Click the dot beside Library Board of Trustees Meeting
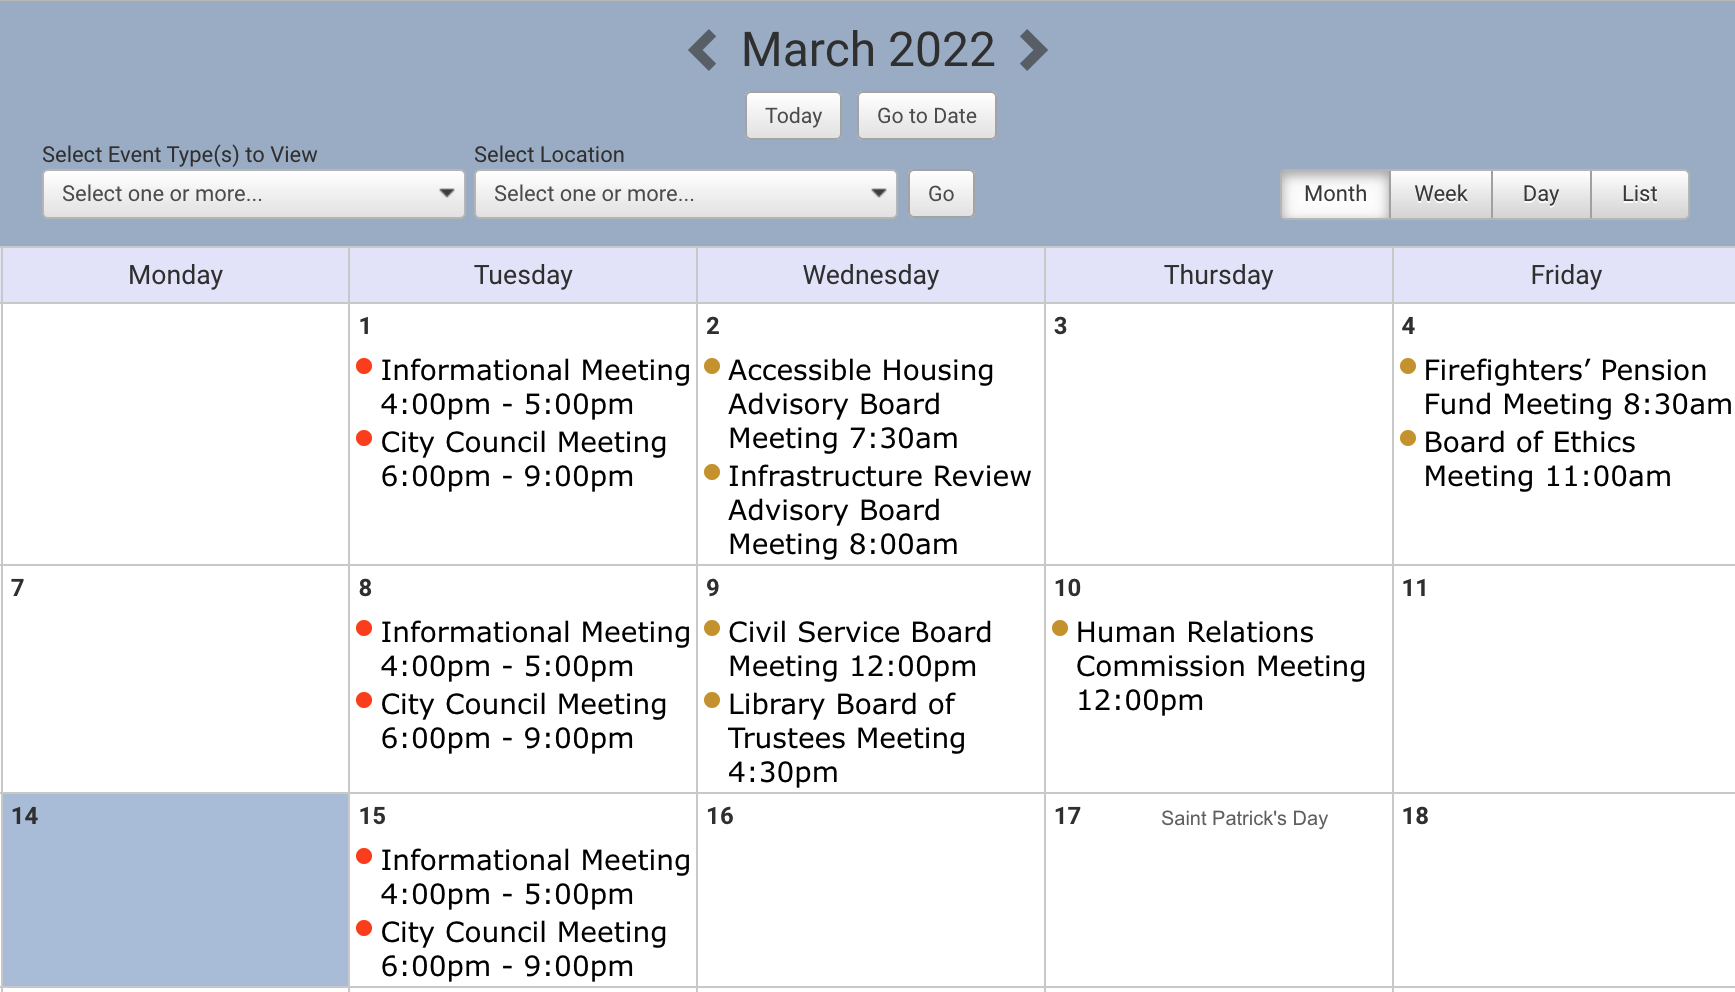This screenshot has height=992, width=1735. [x=712, y=700]
